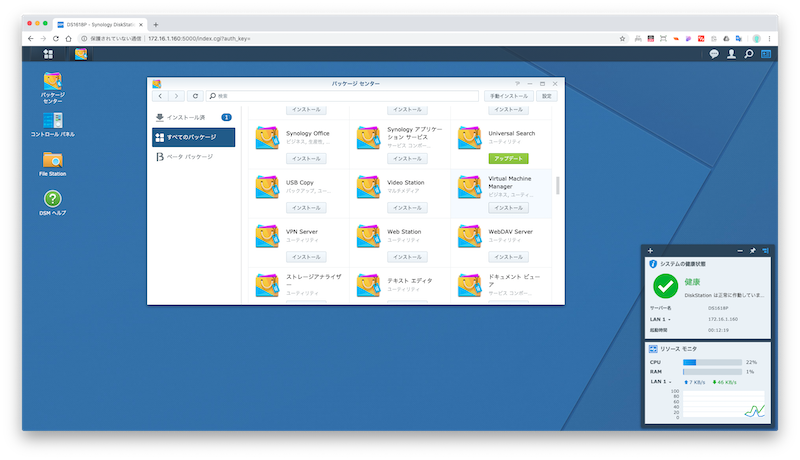Image resolution: width=800 pixels, height=460 pixels.
Task: Click the Virtual Machine Manager package icon
Action: pos(469,187)
